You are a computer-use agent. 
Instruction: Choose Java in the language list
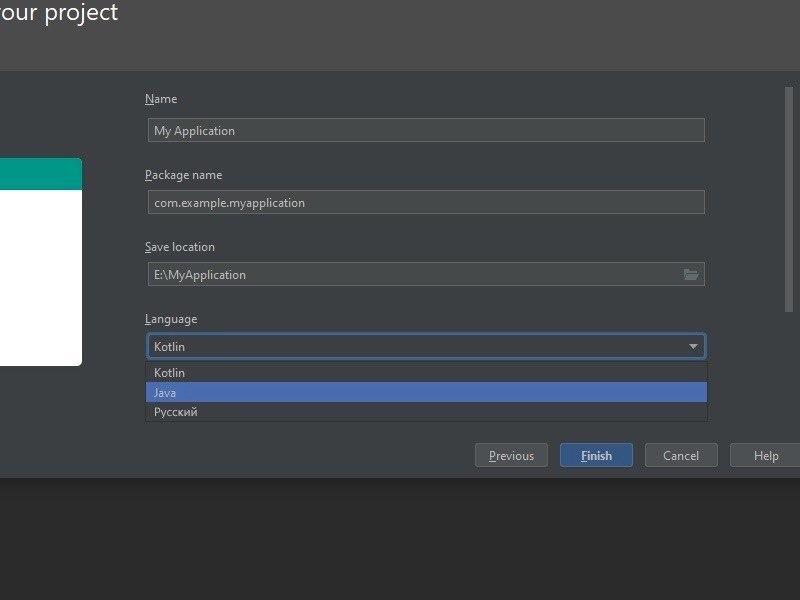[426, 392]
